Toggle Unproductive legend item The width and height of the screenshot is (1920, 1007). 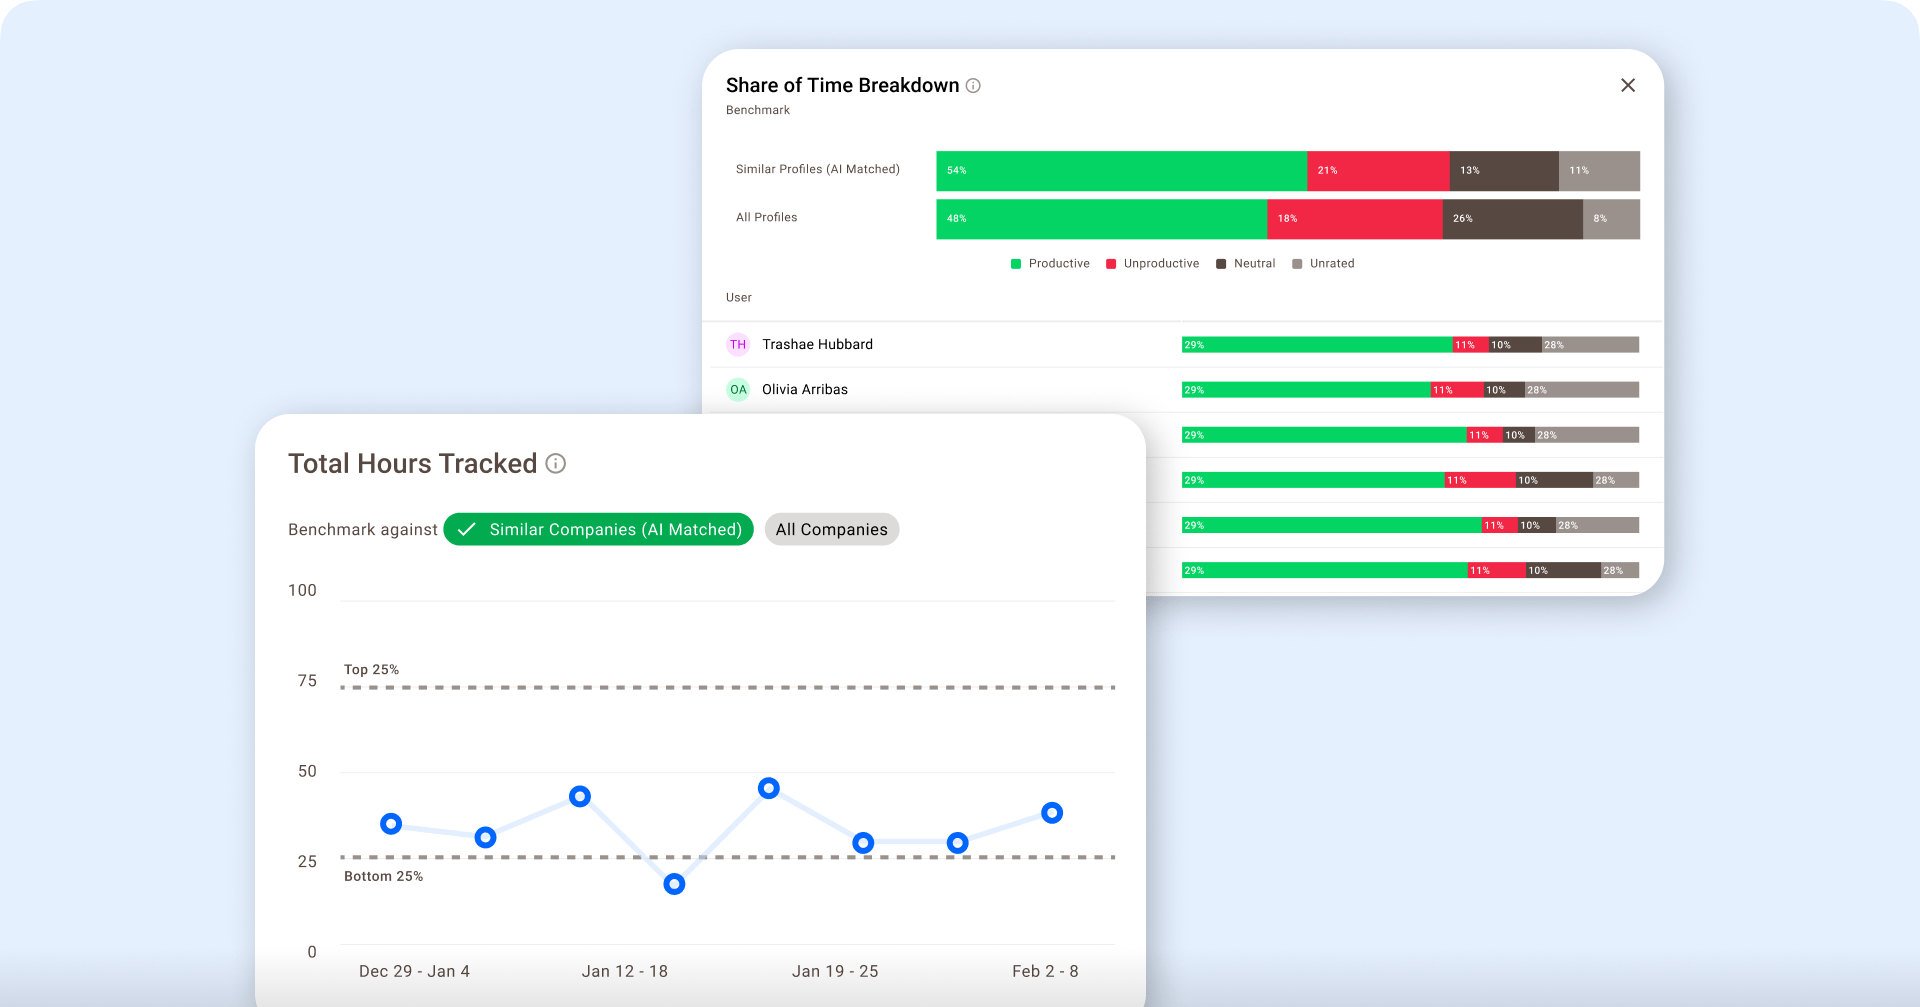coord(1152,263)
